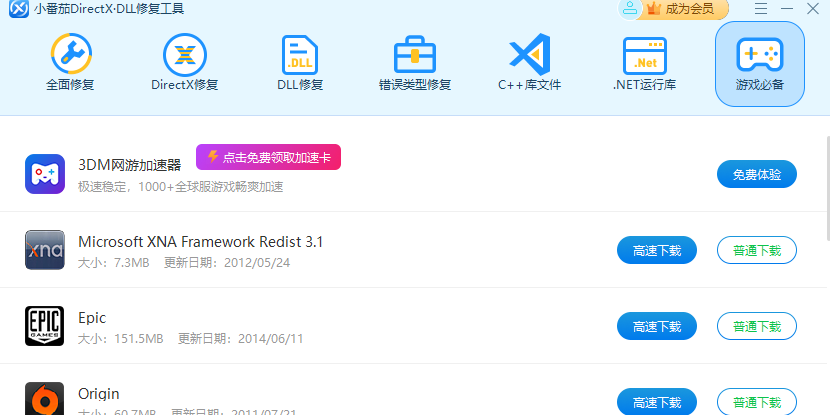The height and width of the screenshot is (415, 830).
Task: Click the 大小 151.5MB size text
Action: click(x=121, y=339)
